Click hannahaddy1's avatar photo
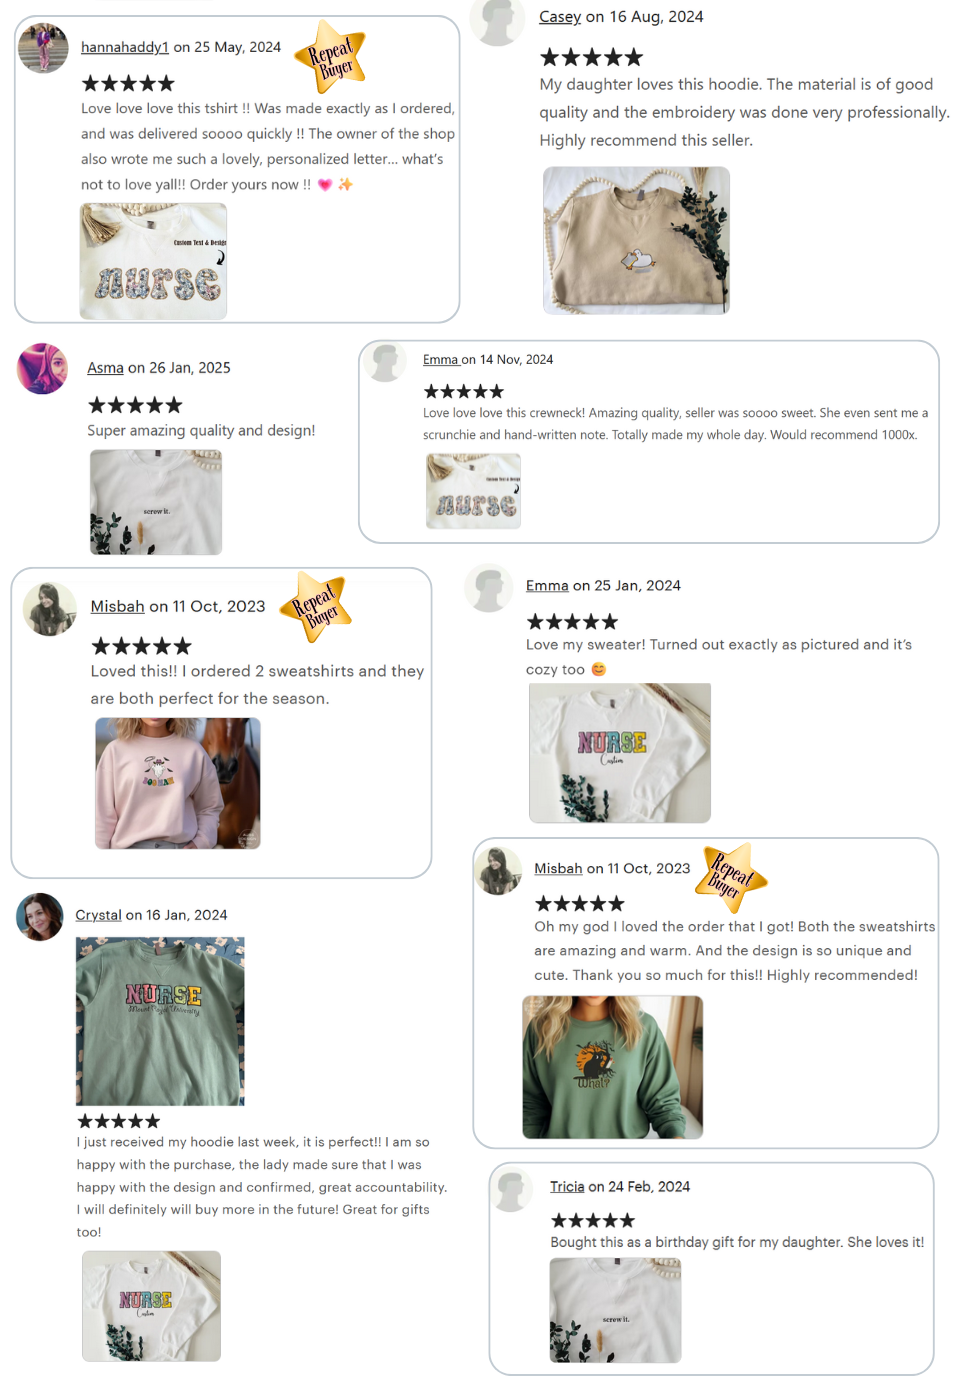Image resolution: width=960 pixels, height=1381 pixels. point(43,48)
